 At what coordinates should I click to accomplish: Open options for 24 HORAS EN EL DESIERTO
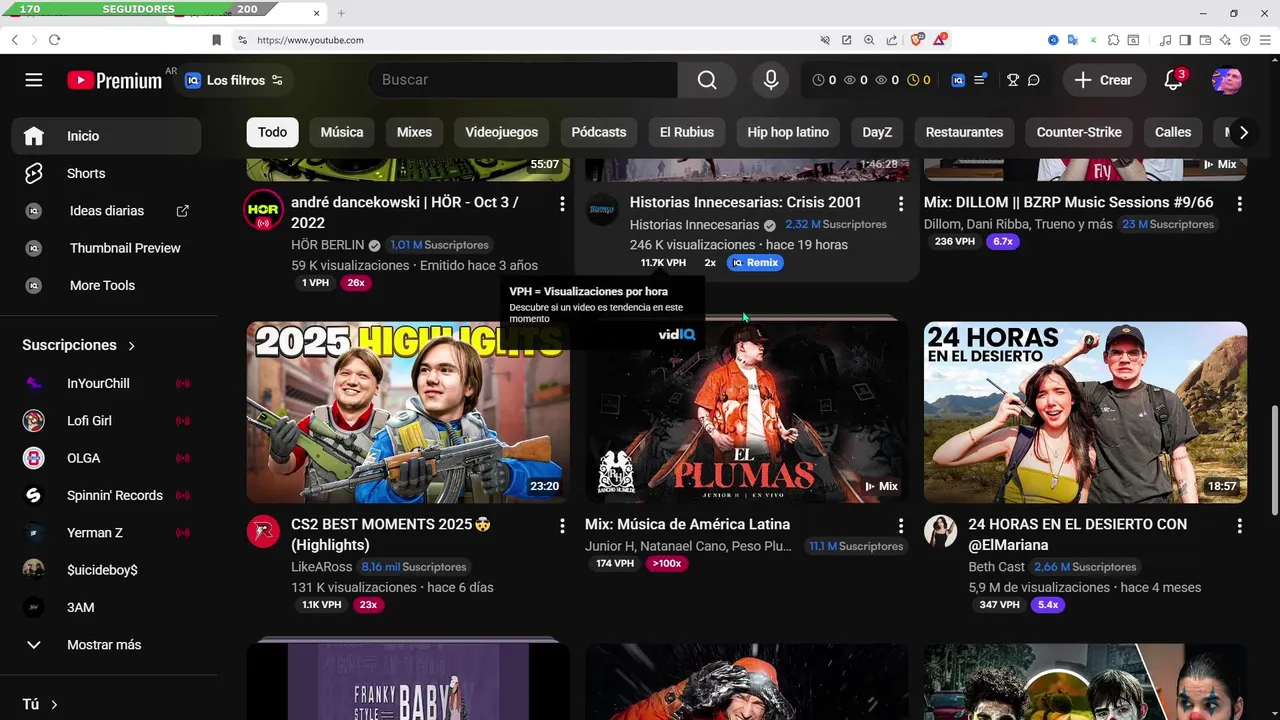click(x=1239, y=526)
